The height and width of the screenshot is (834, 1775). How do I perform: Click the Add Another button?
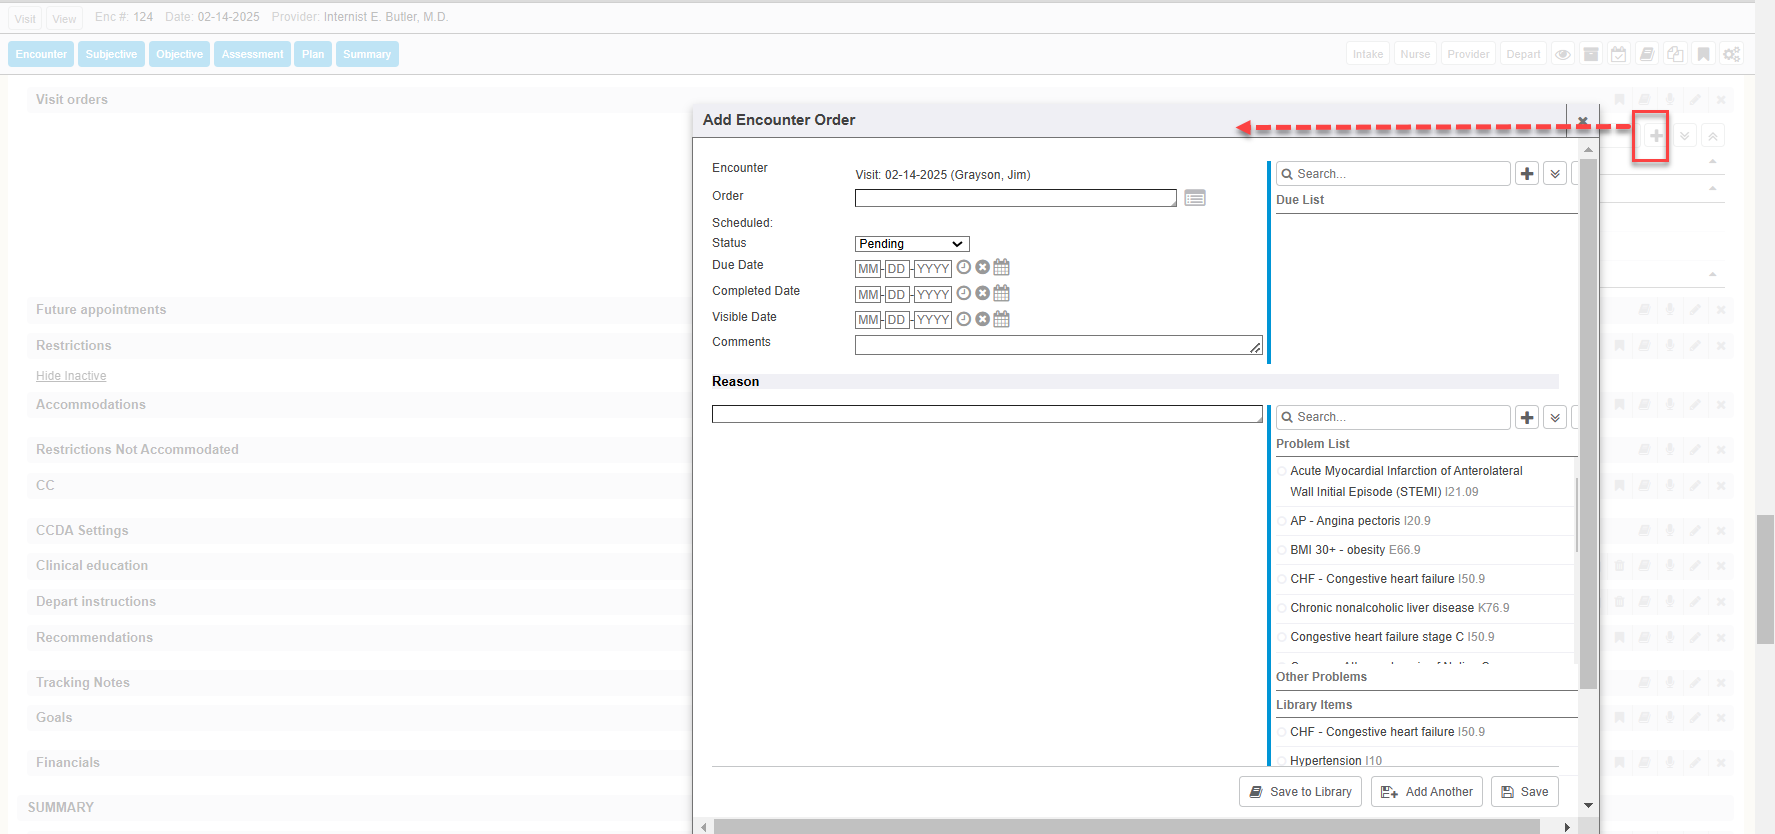click(1427, 792)
